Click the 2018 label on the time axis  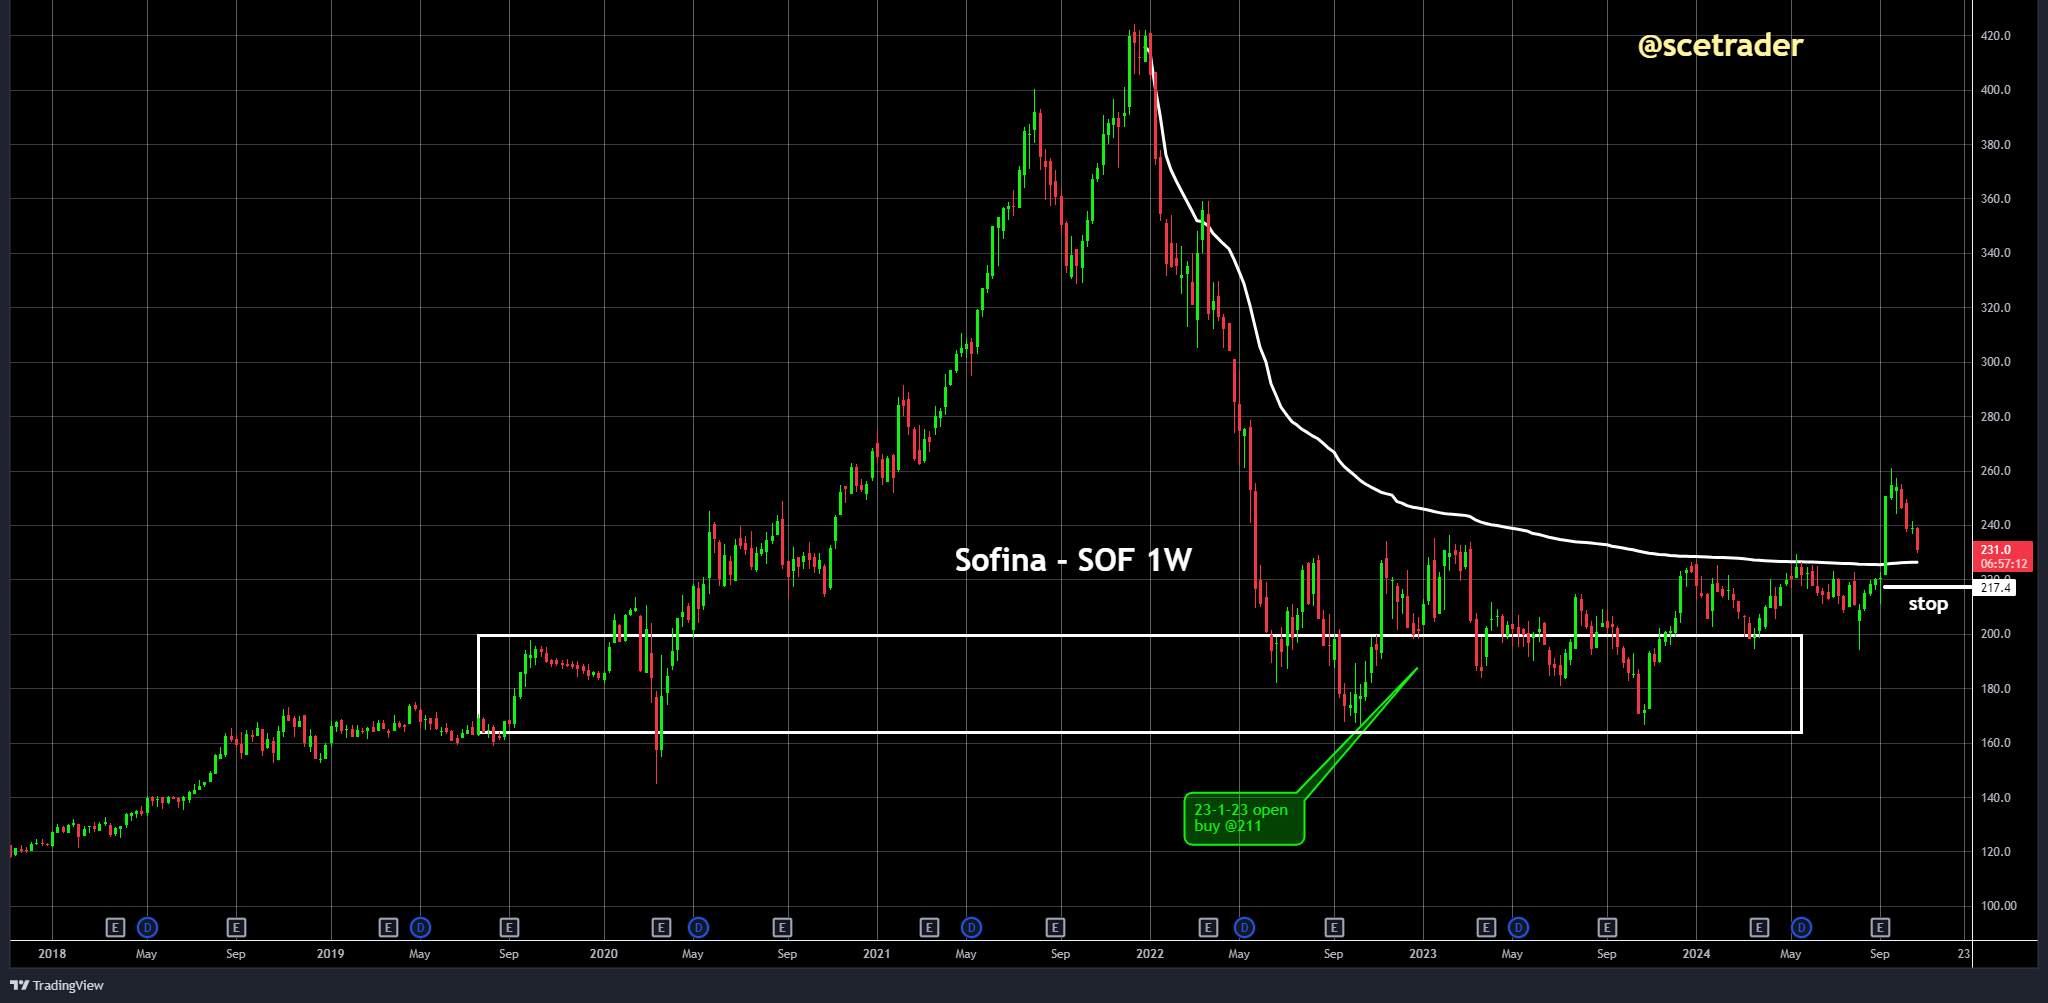click(x=52, y=954)
